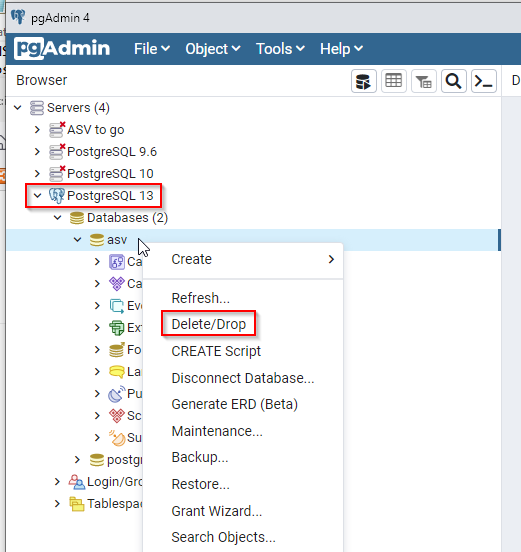This screenshot has width=521, height=552.
Task: Collapse the asv database node
Action: [77, 240]
